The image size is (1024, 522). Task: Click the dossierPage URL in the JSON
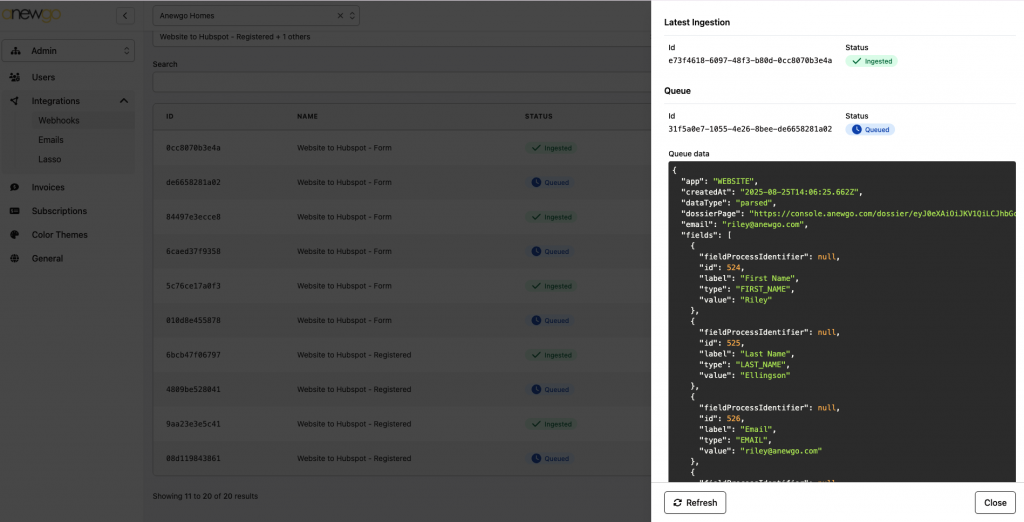click(882, 214)
